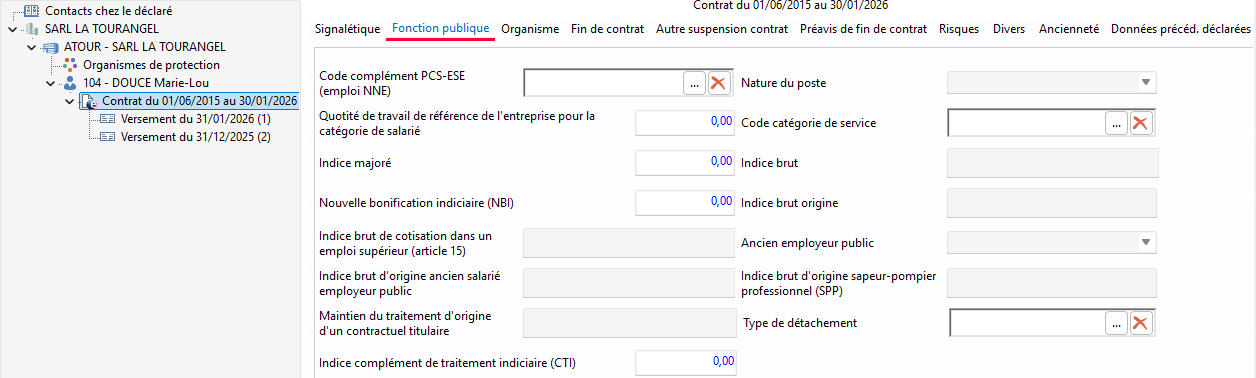1256x378 pixels.
Task: Collapse the SARL LA TOURANGEL node
Action: (x=12, y=28)
